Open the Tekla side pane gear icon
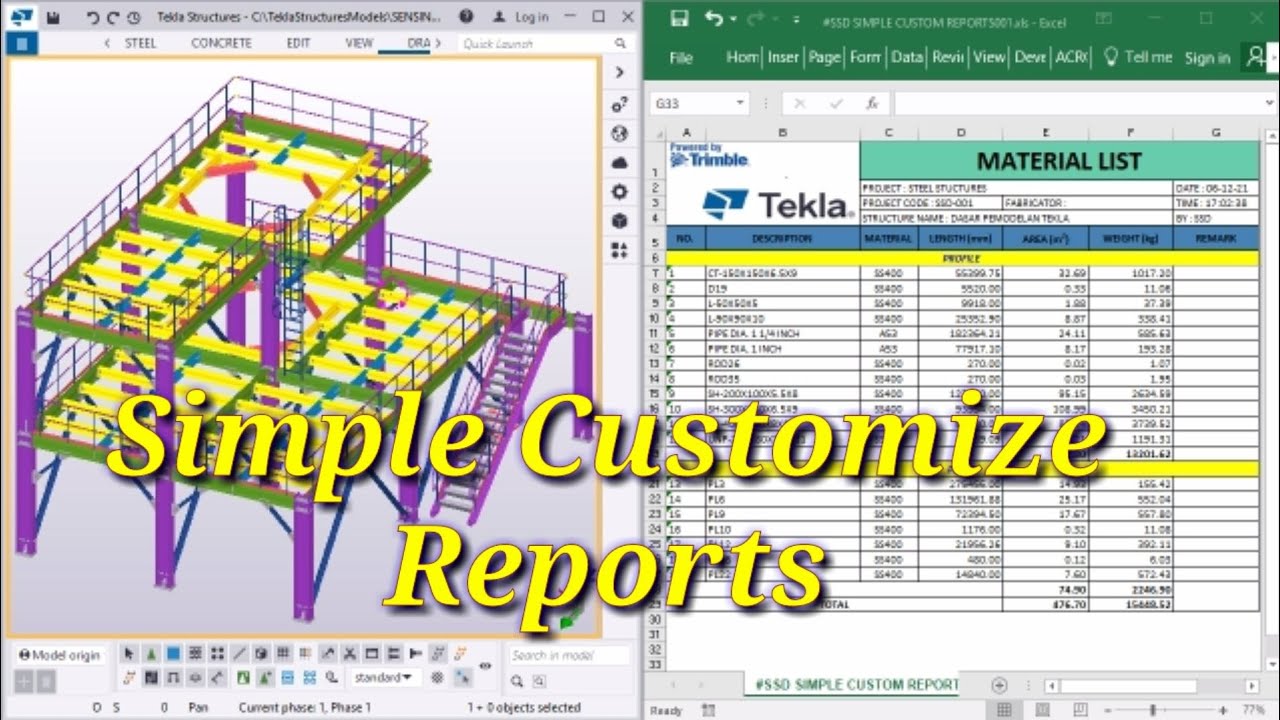The image size is (1280, 720). (x=619, y=191)
